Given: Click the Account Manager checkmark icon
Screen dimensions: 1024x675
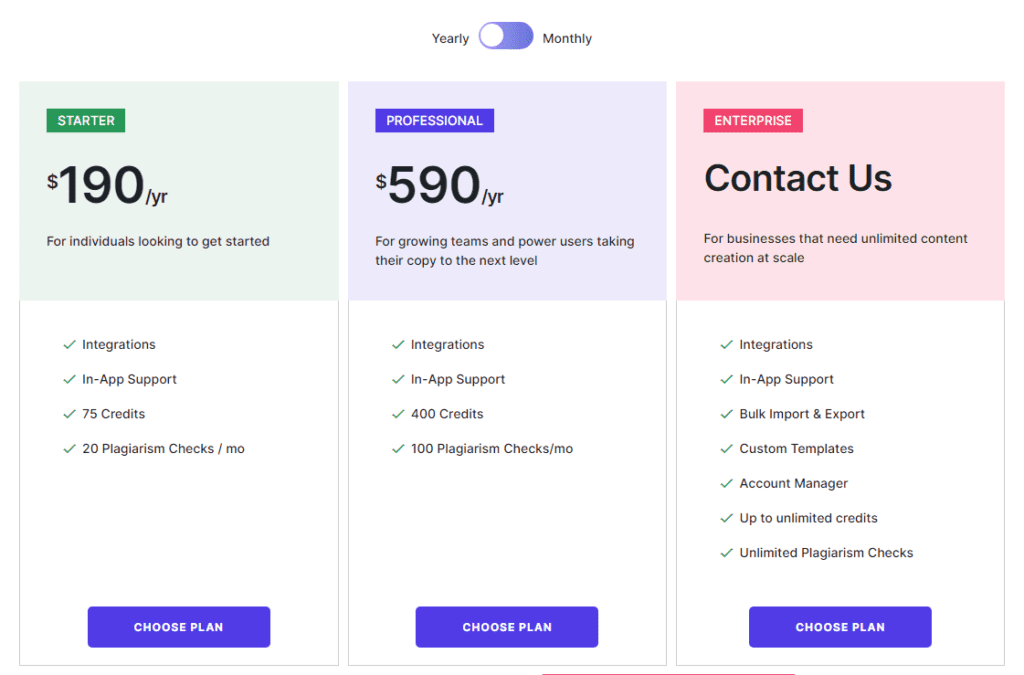Looking at the screenshot, I should tap(727, 484).
